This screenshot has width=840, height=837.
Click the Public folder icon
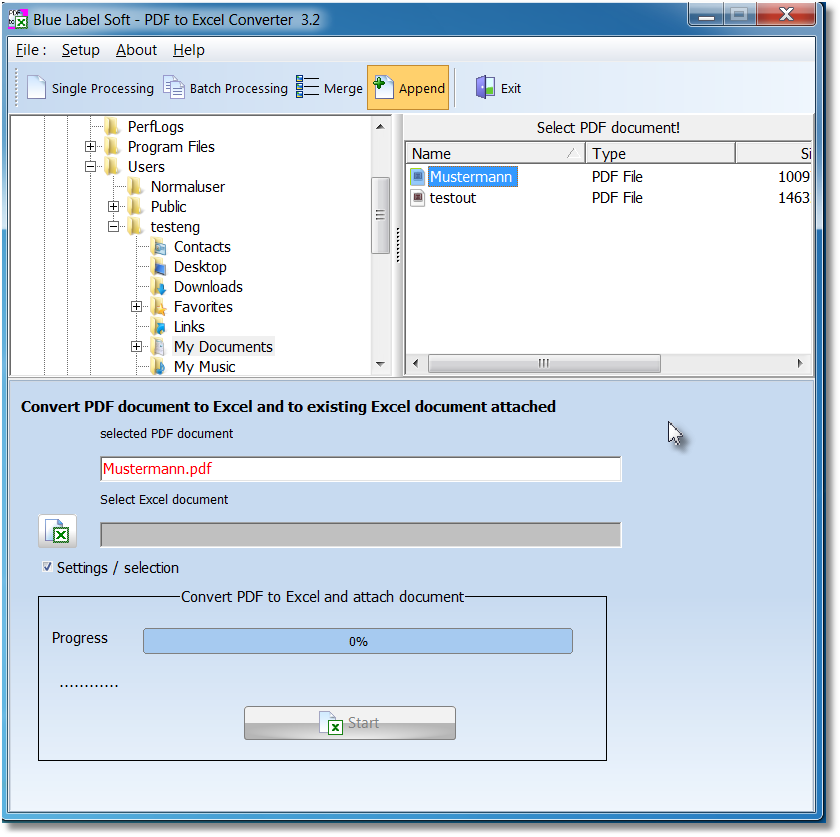point(136,206)
